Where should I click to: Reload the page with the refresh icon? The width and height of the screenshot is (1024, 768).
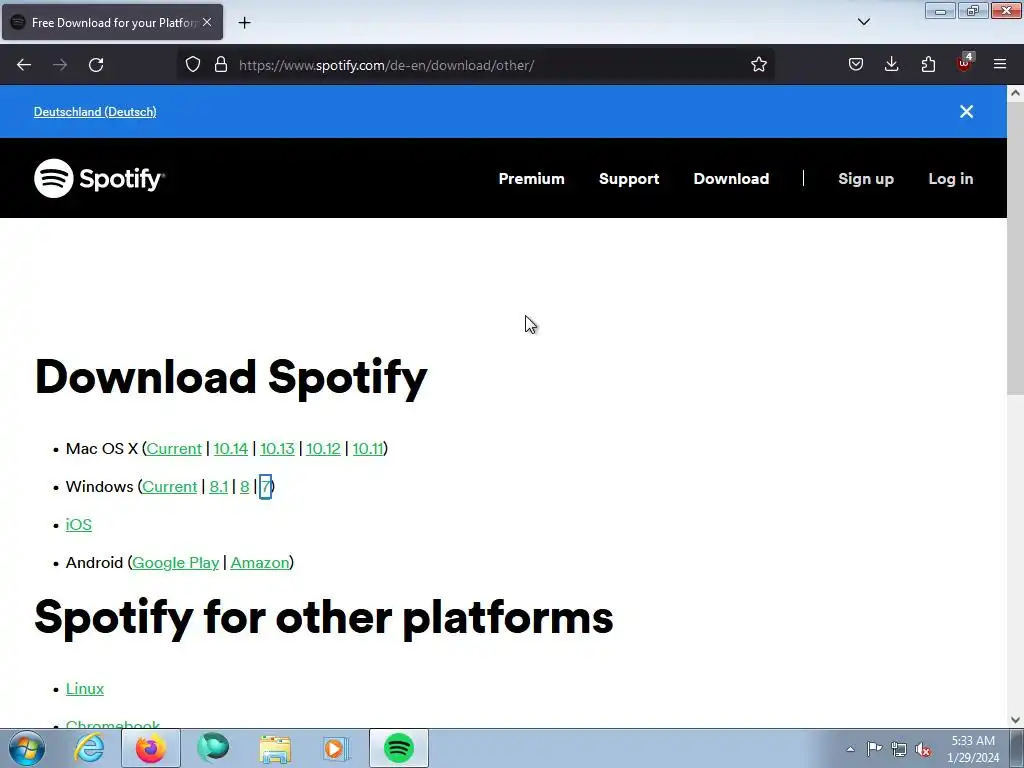[96, 65]
